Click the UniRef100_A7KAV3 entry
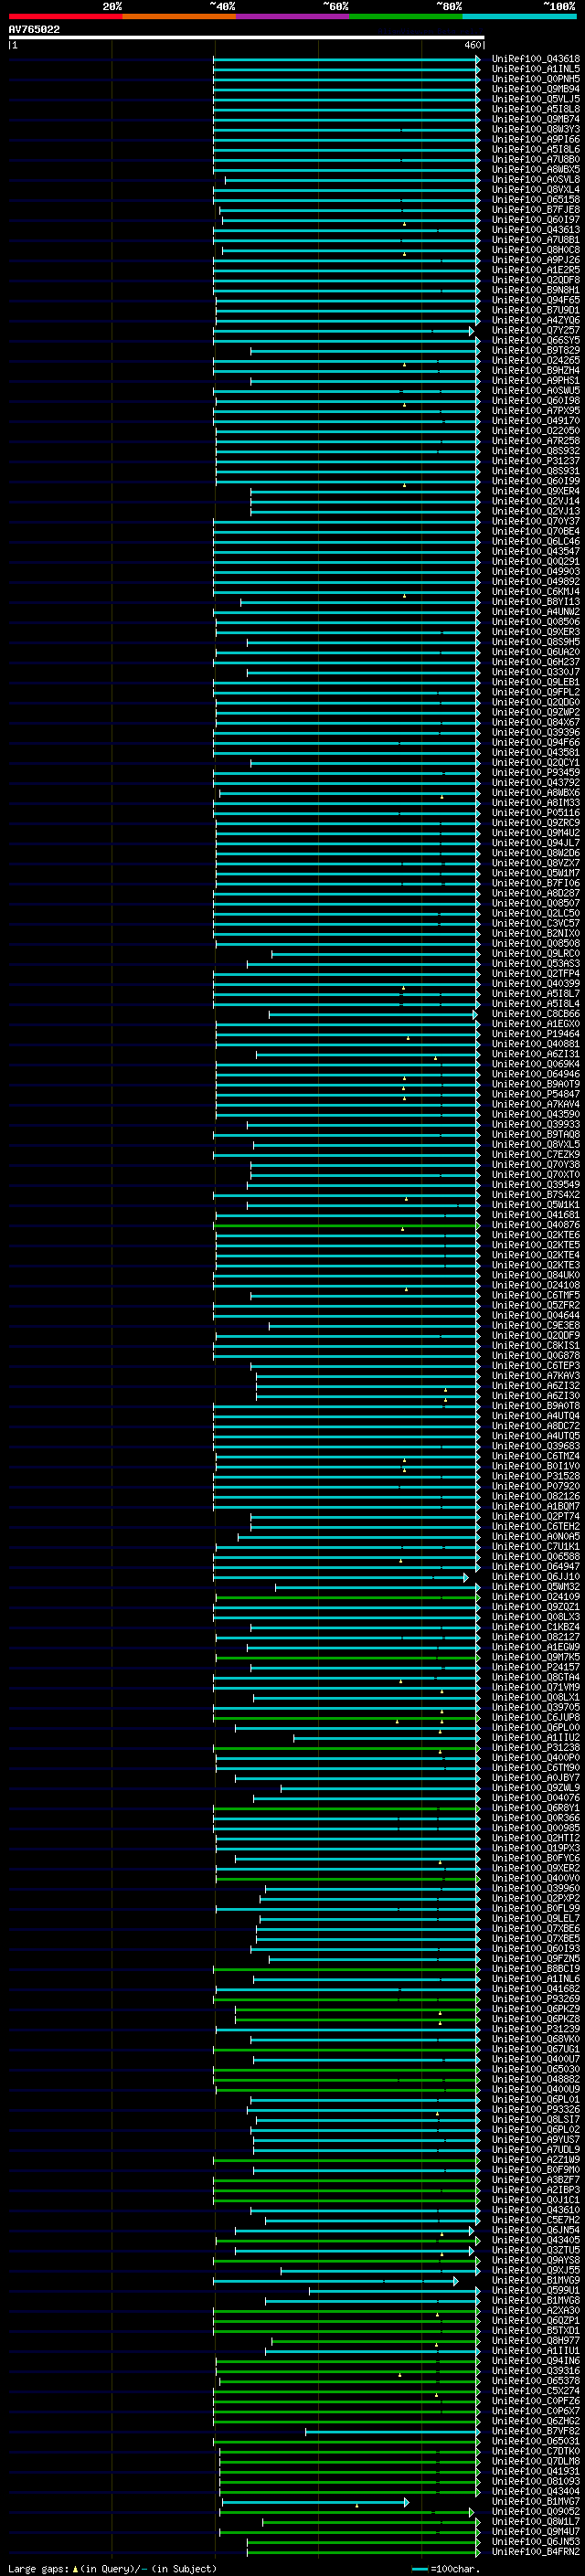 (536, 1376)
